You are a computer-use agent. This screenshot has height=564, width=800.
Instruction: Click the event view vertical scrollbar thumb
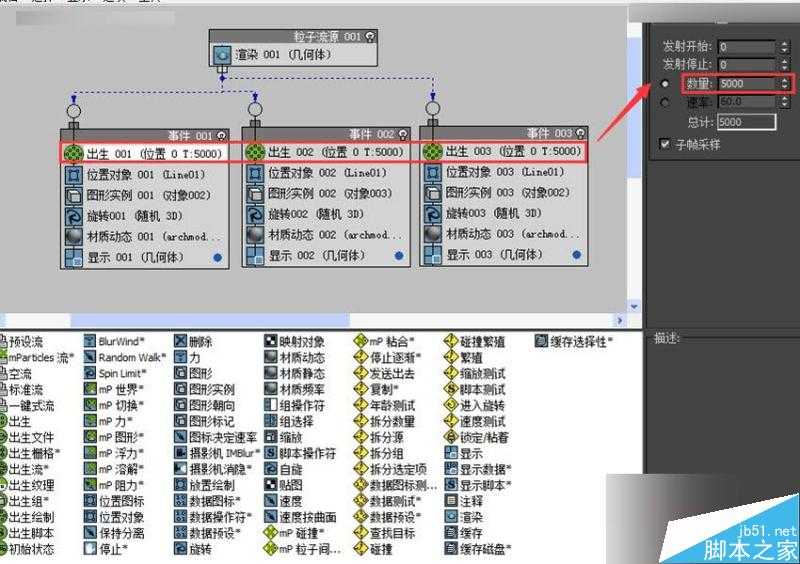coord(634,107)
